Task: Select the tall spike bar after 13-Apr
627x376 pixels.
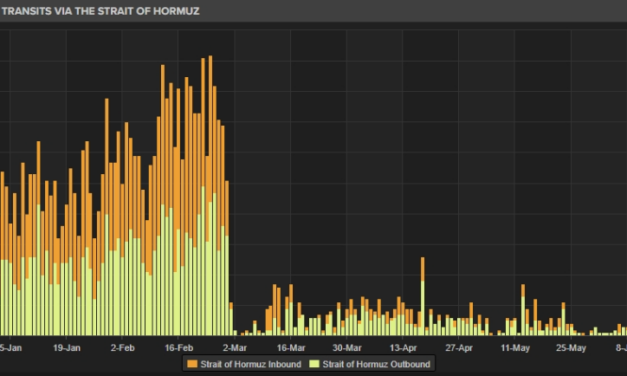Action: click(423, 296)
